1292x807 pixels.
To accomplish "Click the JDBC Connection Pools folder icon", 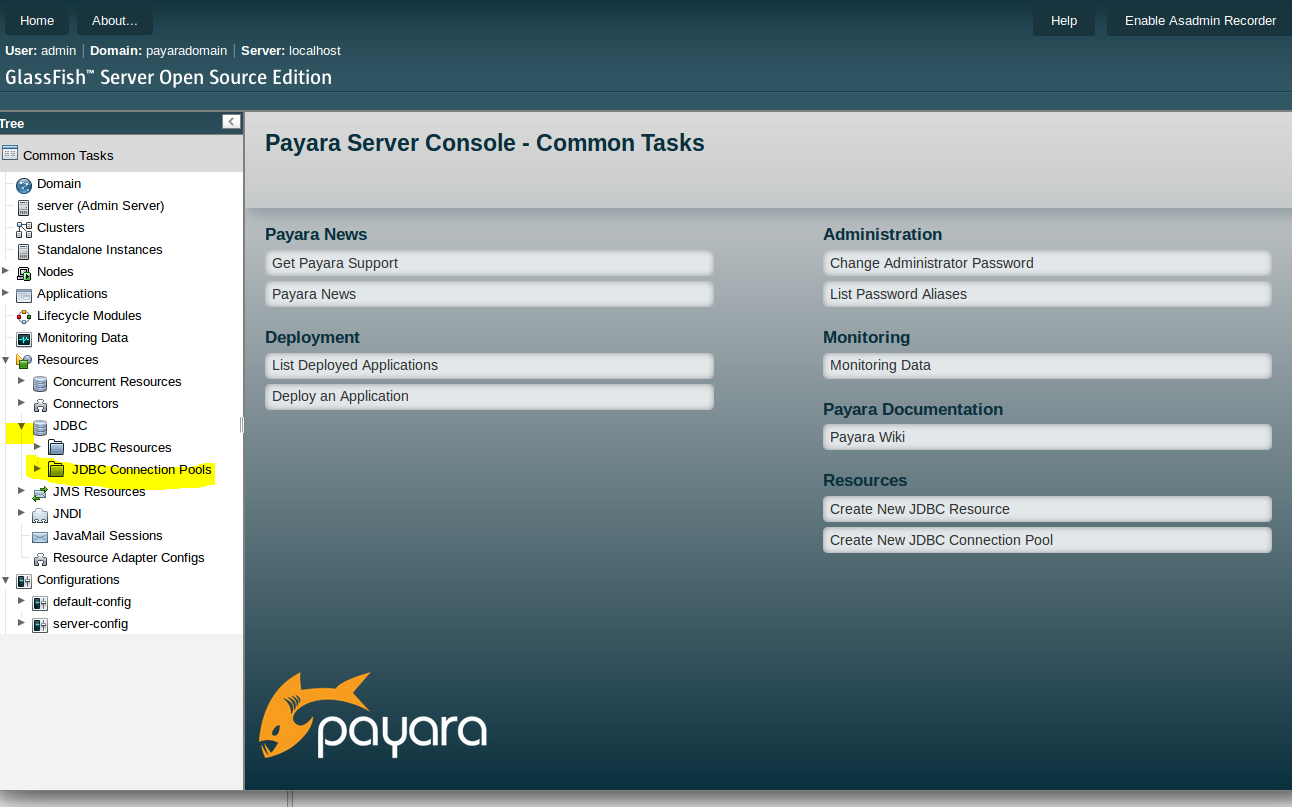I will click(56, 470).
